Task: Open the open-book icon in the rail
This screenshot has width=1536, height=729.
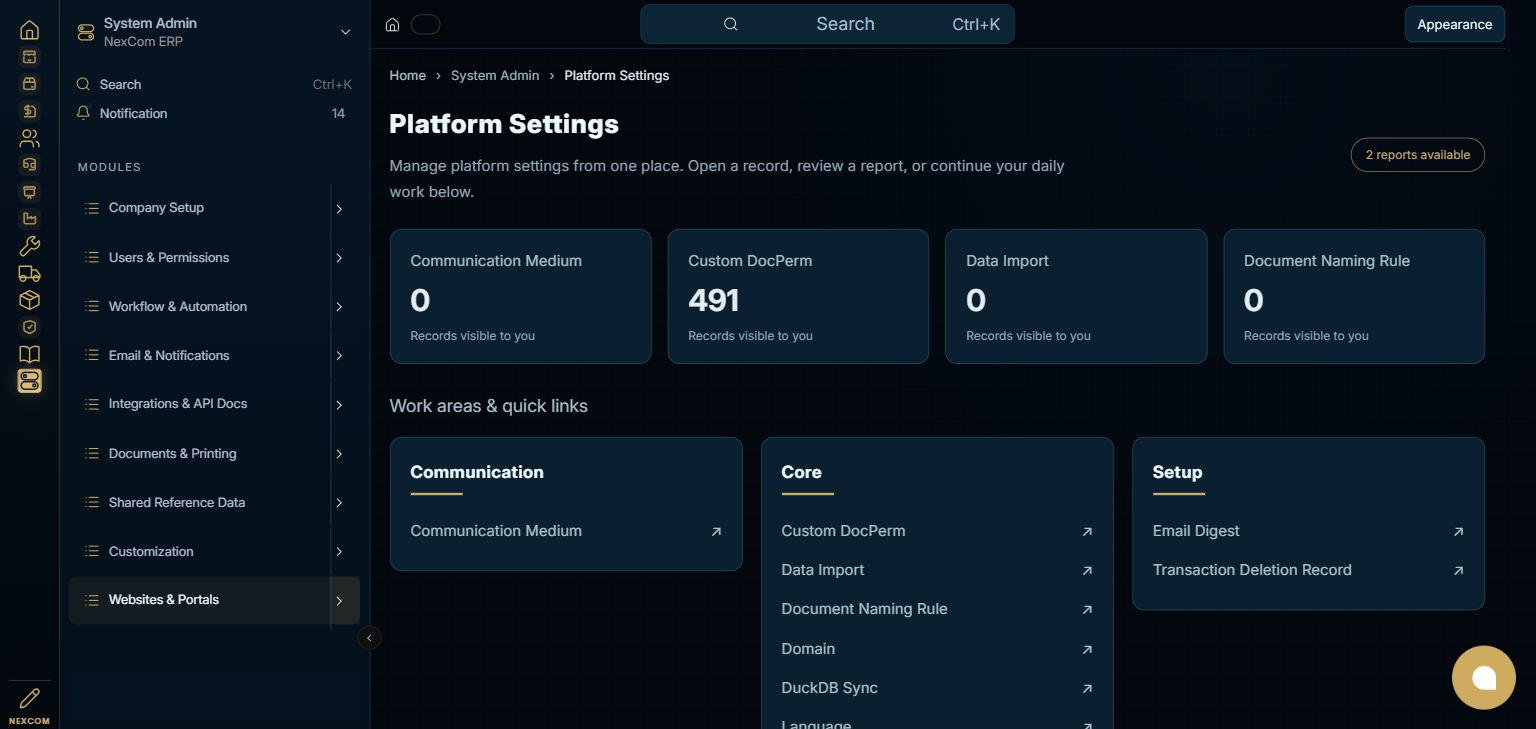Action: point(30,354)
